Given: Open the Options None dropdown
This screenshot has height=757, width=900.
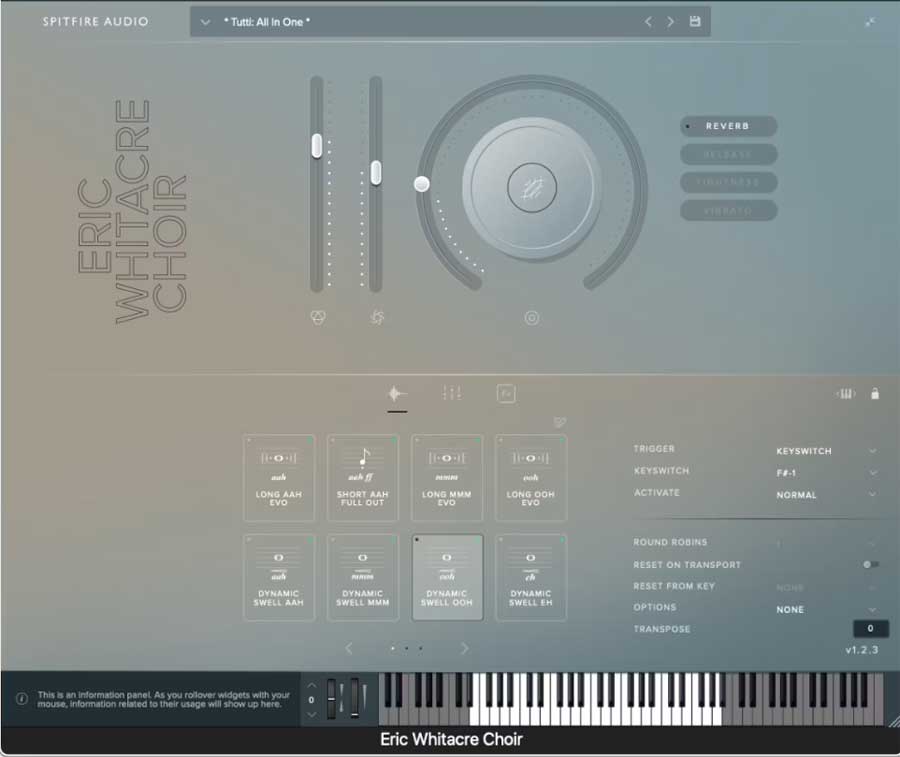Looking at the screenshot, I should [826, 610].
